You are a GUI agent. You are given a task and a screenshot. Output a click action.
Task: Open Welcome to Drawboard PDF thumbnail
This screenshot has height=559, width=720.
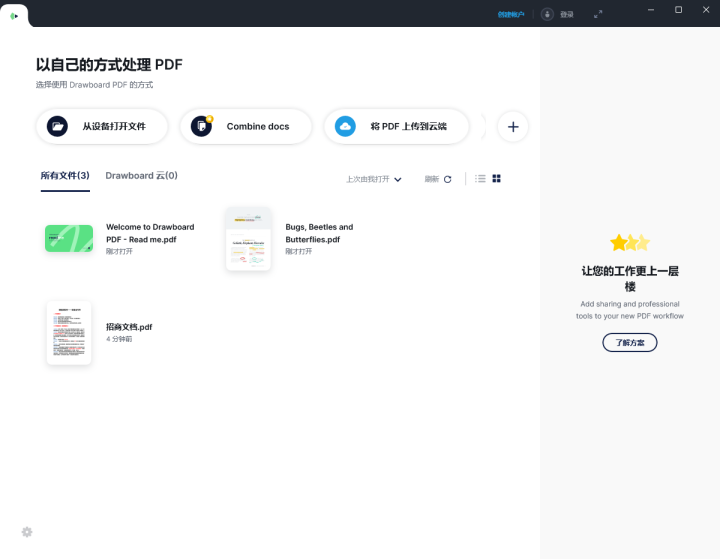69,238
